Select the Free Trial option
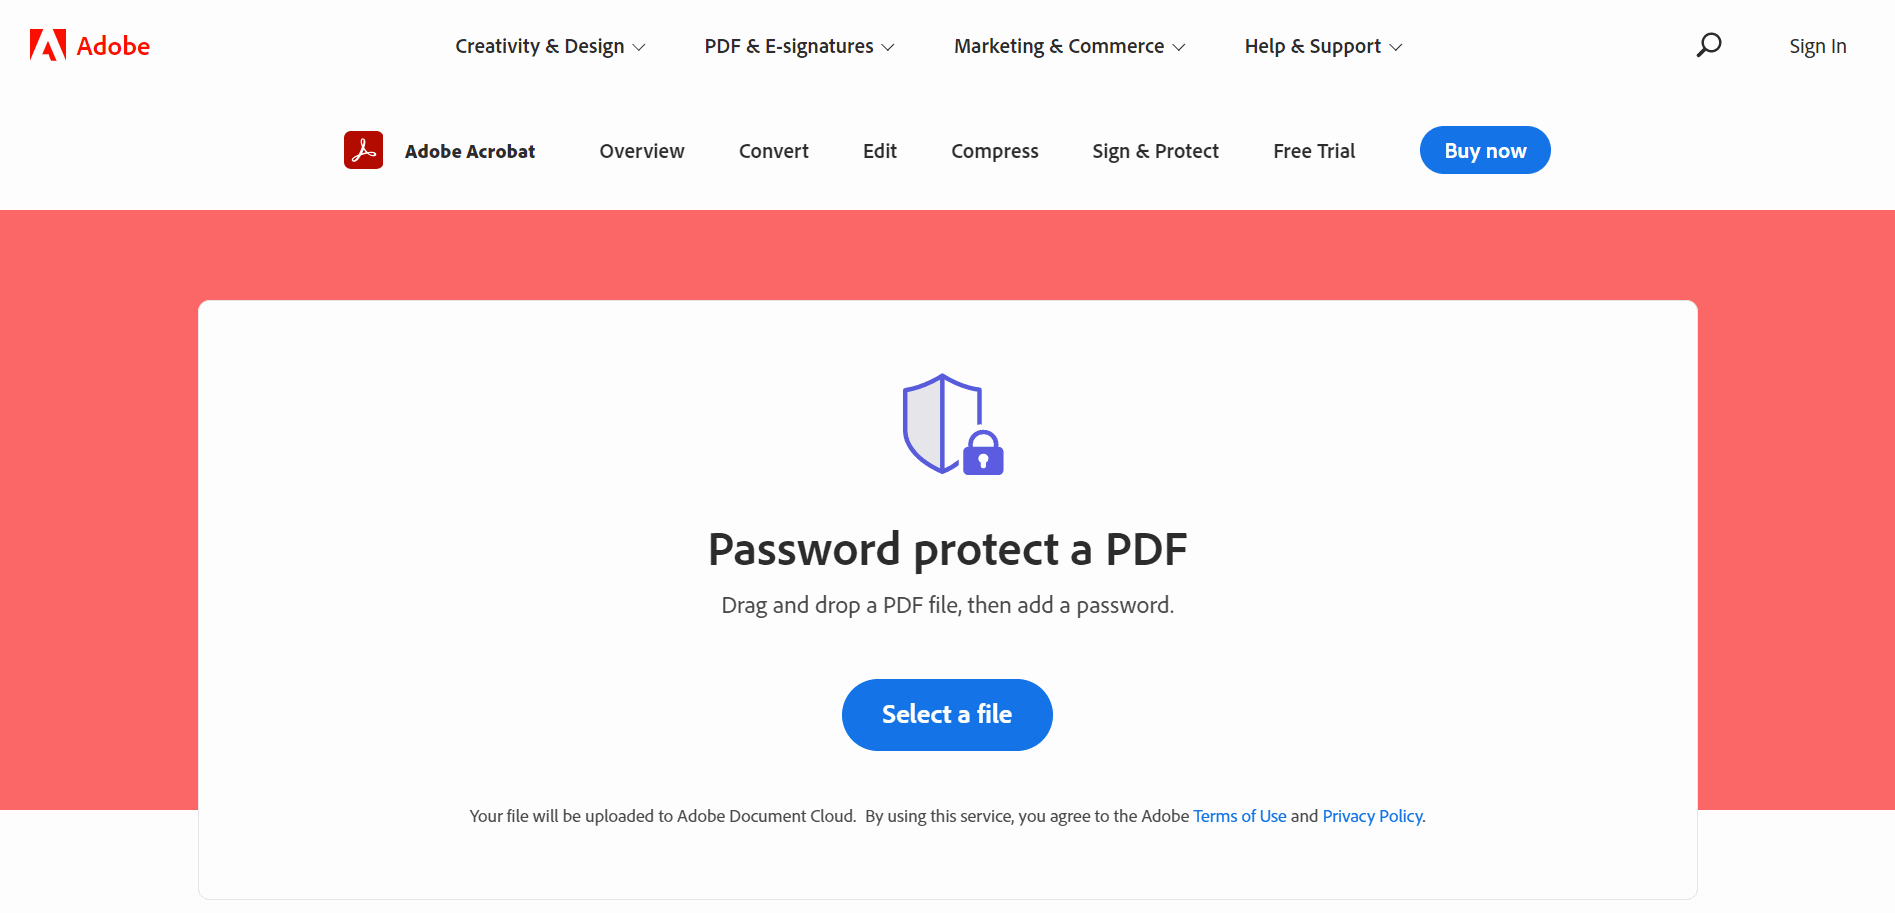The image size is (1895, 913). 1313,150
